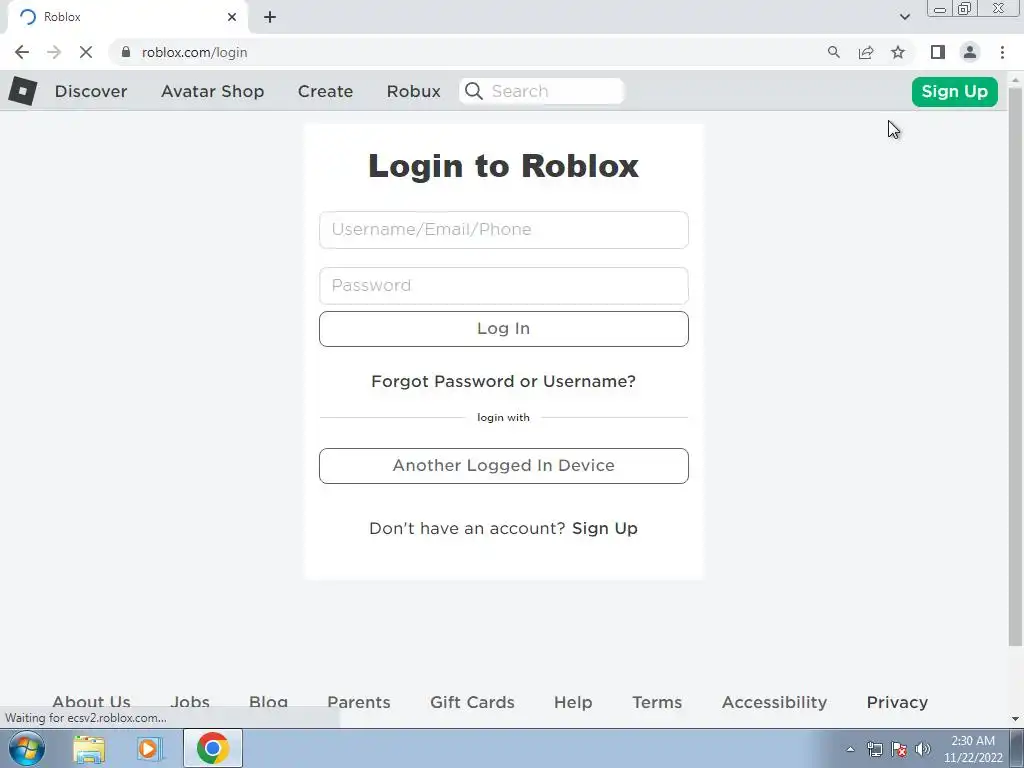The height and width of the screenshot is (768, 1024).
Task: Open the Discover menu item
Action: [91, 91]
